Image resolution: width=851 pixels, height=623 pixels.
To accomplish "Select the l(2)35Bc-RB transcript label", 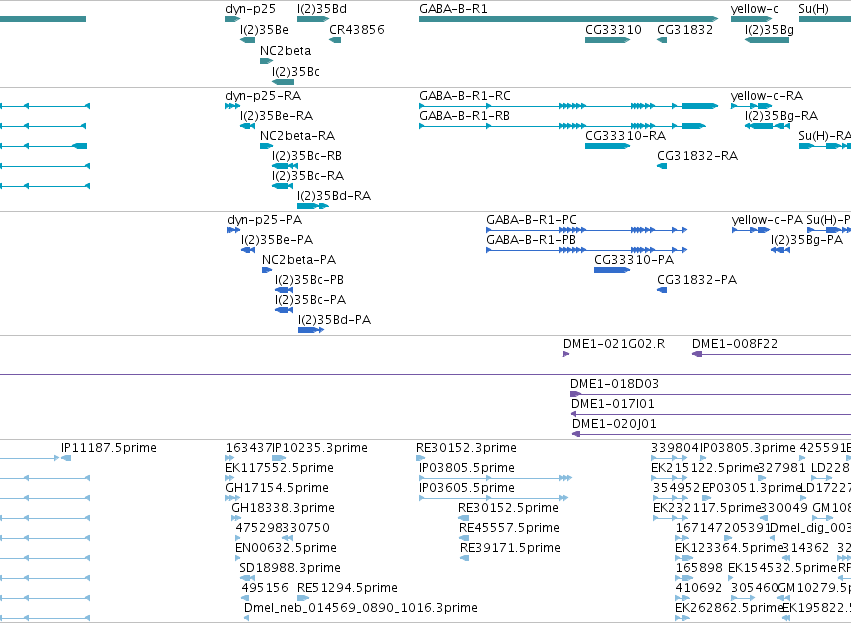I will coord(307,156).
